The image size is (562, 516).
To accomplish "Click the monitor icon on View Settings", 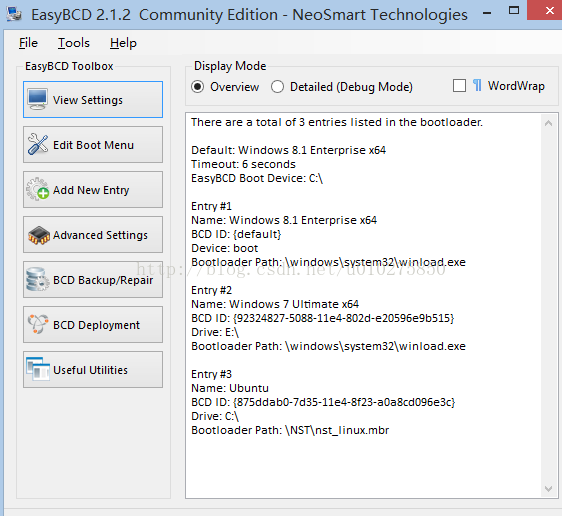I will [x=37, y=99].
